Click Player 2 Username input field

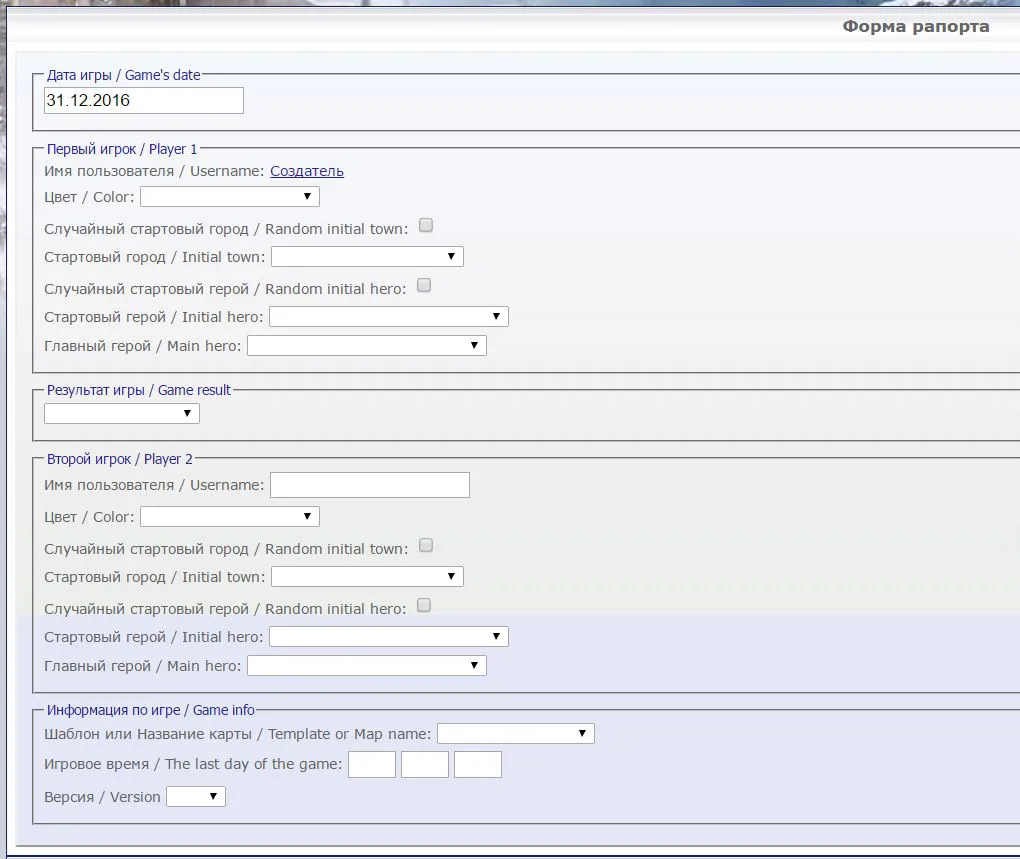pos(370,485)
